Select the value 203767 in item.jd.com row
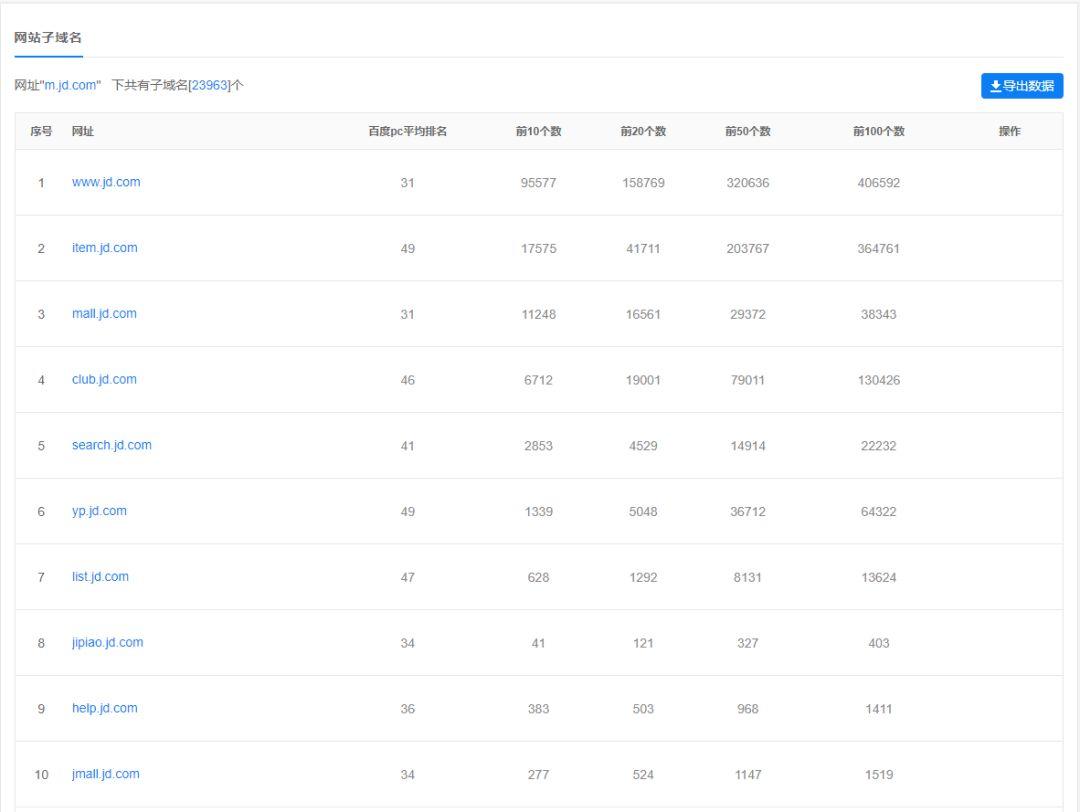 click(748, 249)
